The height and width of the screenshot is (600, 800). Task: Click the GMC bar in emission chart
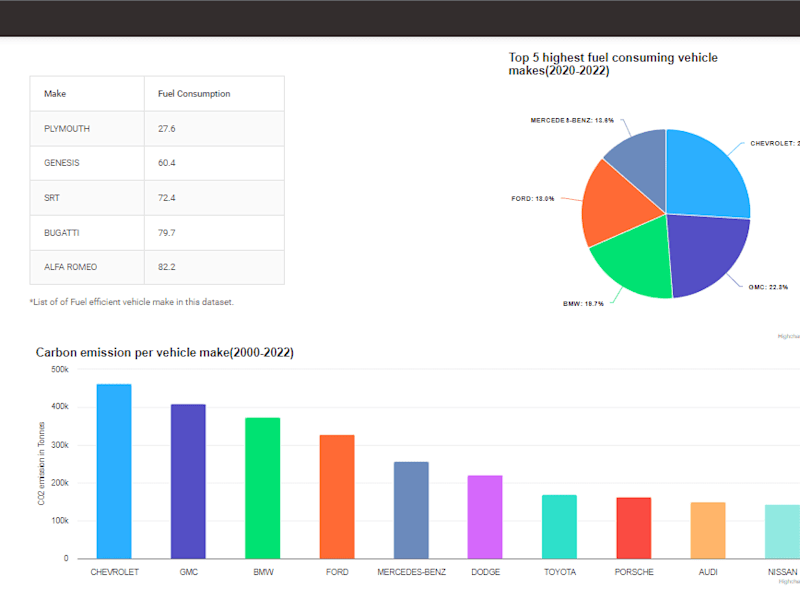pyautogui.click(x=188, y=482)
